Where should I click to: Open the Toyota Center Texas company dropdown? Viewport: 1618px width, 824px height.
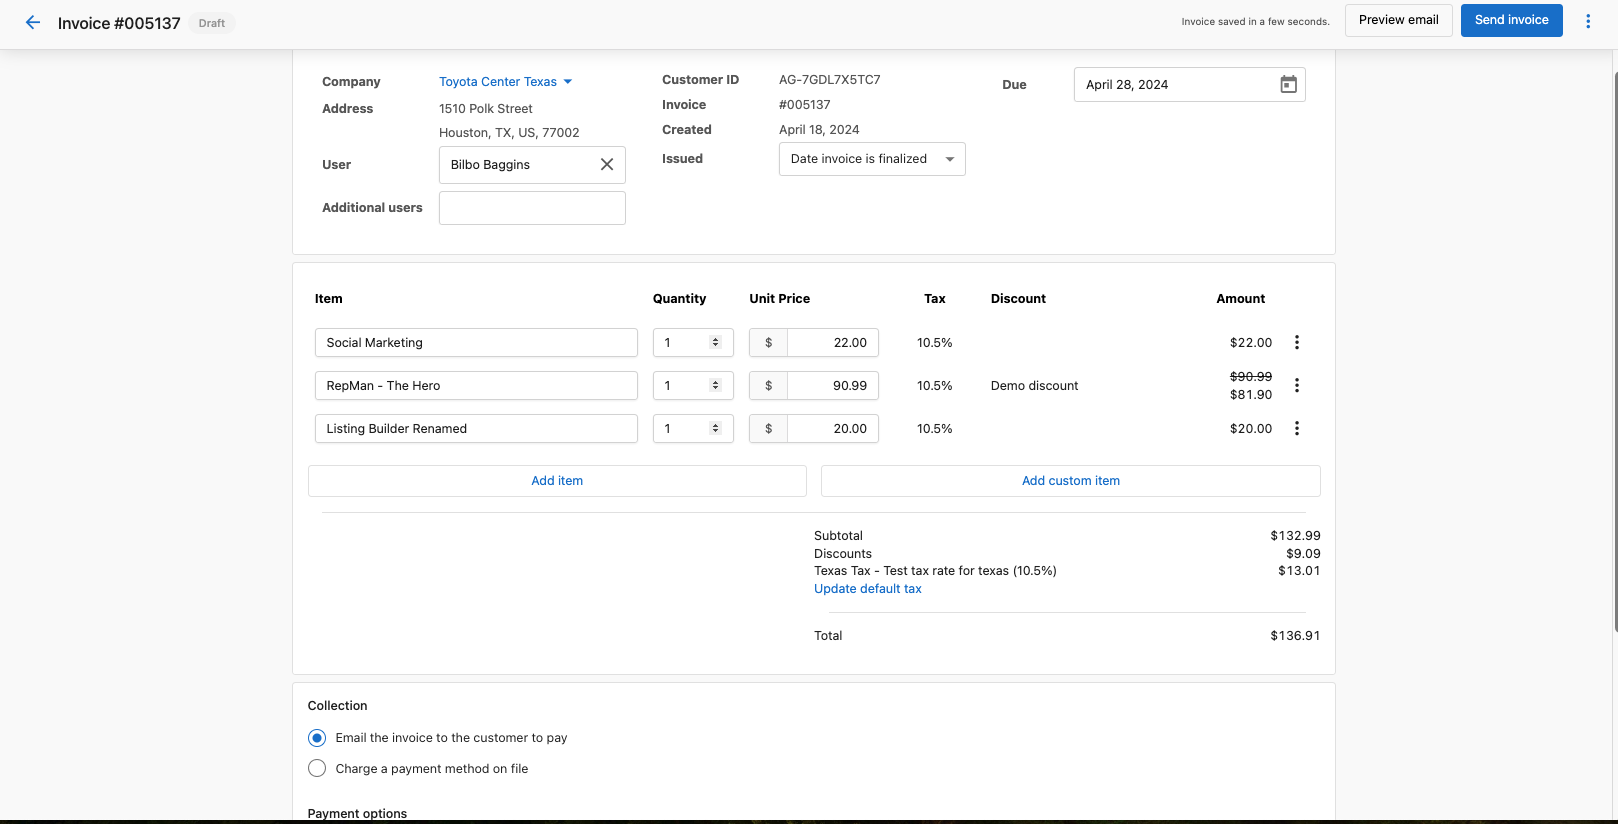pyautogui.click(x=505, y=82)
